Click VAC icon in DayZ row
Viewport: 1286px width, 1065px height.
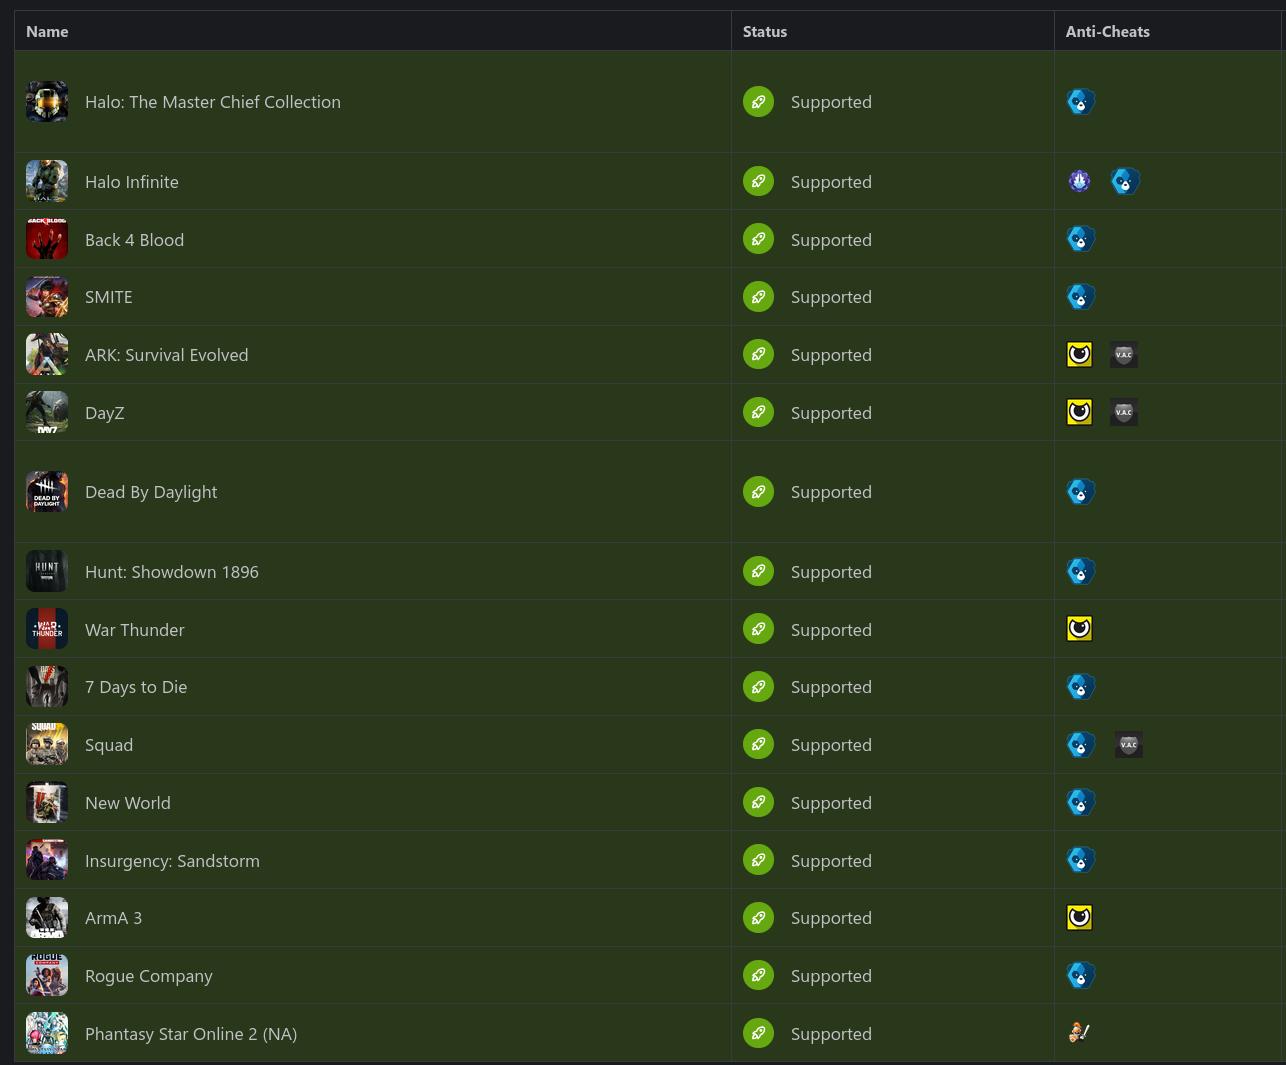[x=1124, y=412]
